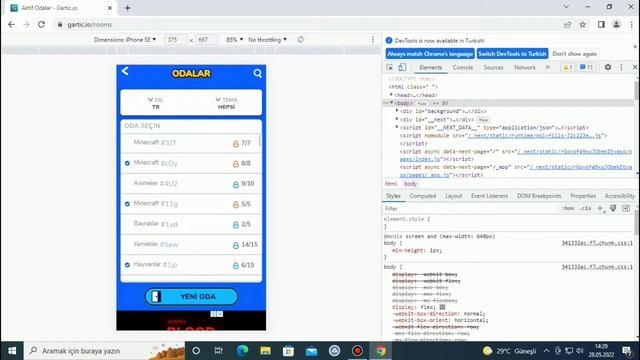Edit the viewport height field 667

[206, 40]
